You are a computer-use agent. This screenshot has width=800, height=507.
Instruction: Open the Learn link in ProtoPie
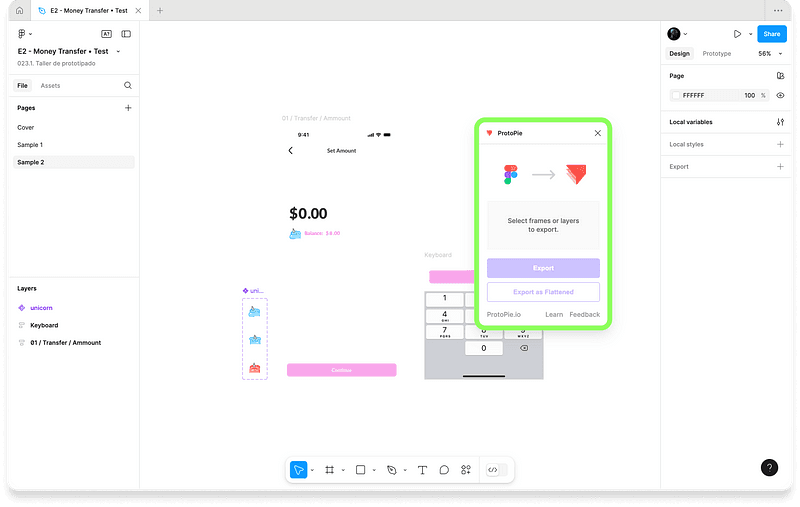click(554, 315)
